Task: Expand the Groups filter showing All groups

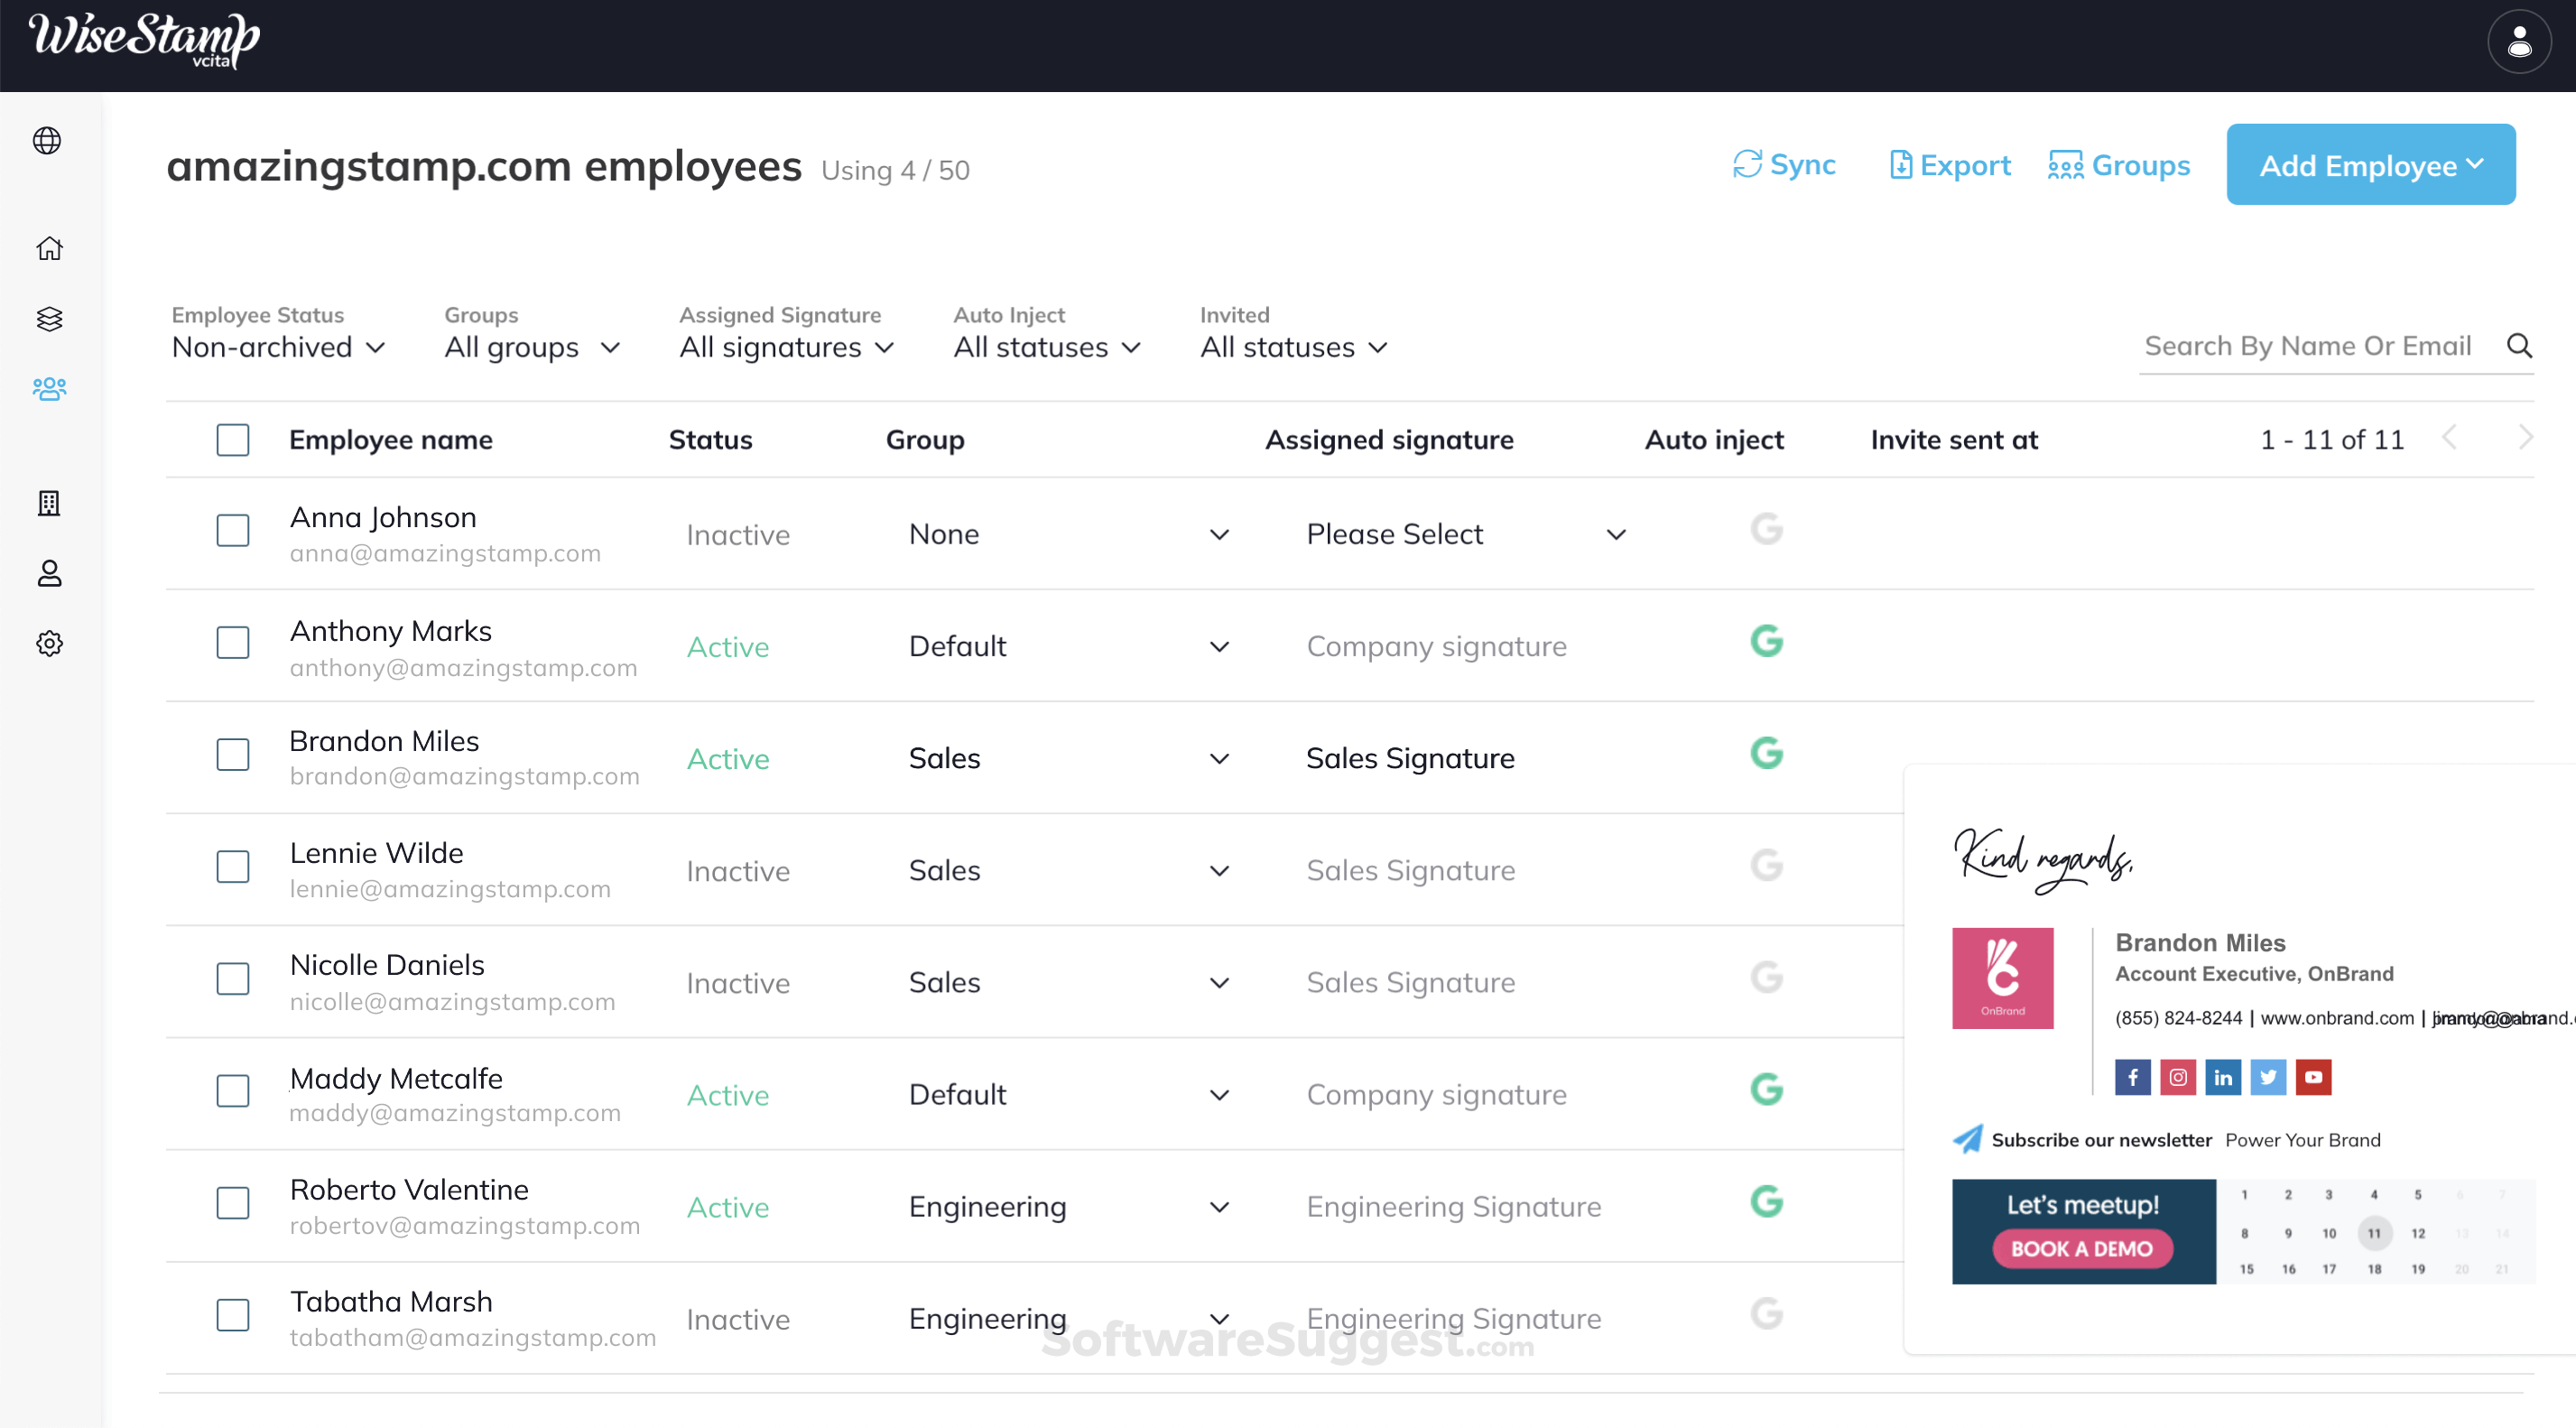Action: click(x=531, y=347)
